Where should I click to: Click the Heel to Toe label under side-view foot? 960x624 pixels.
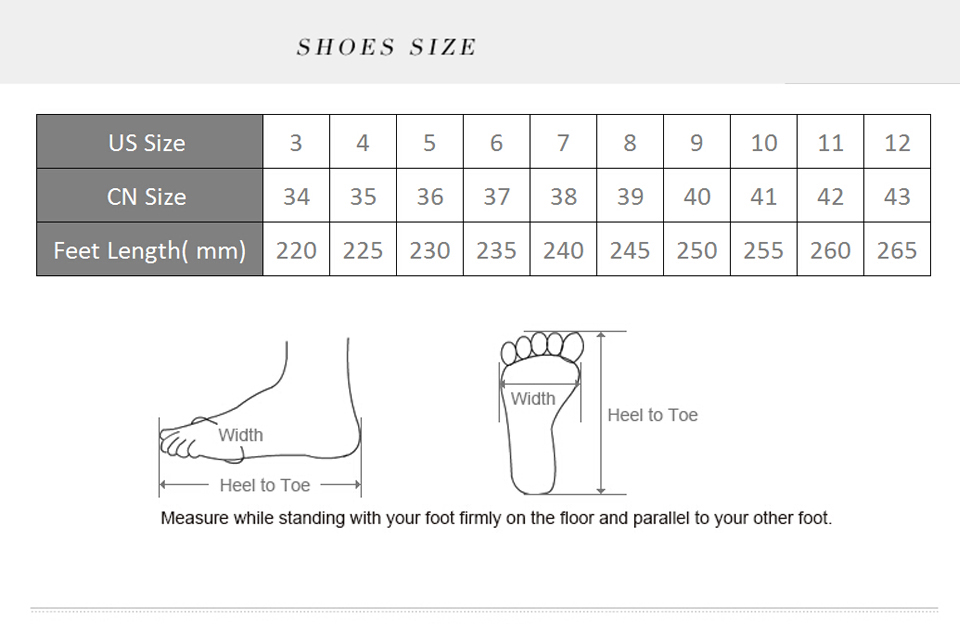point(265,485)
